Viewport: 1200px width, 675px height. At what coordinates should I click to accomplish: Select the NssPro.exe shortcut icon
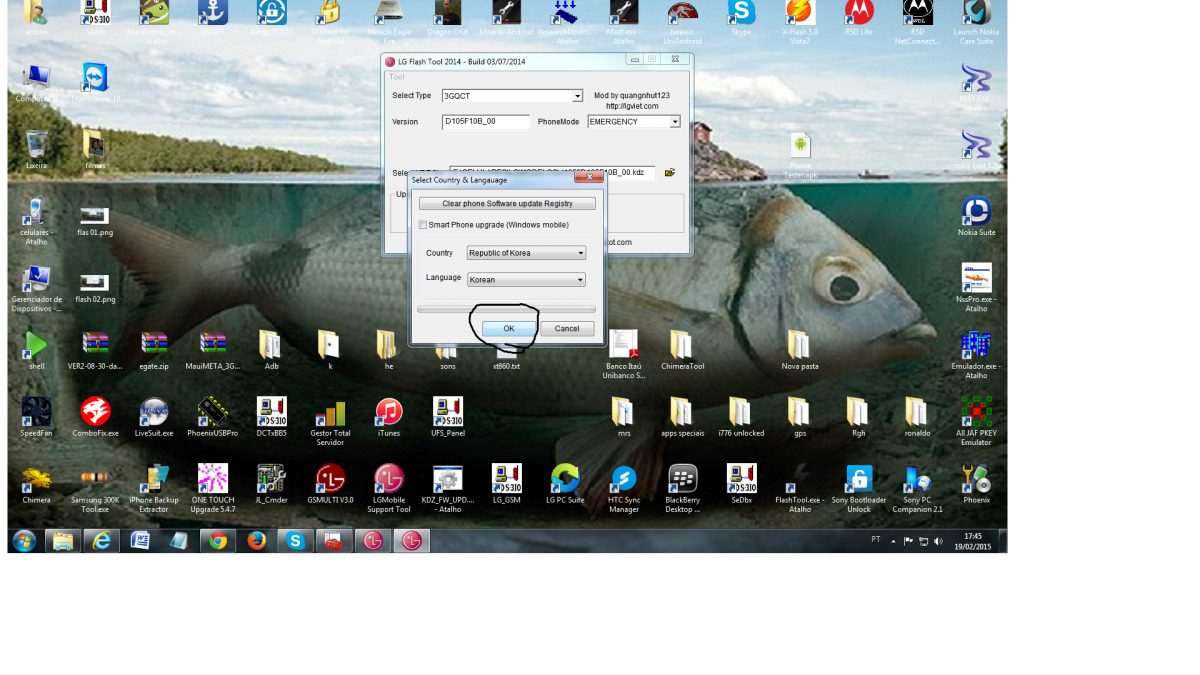976,288
